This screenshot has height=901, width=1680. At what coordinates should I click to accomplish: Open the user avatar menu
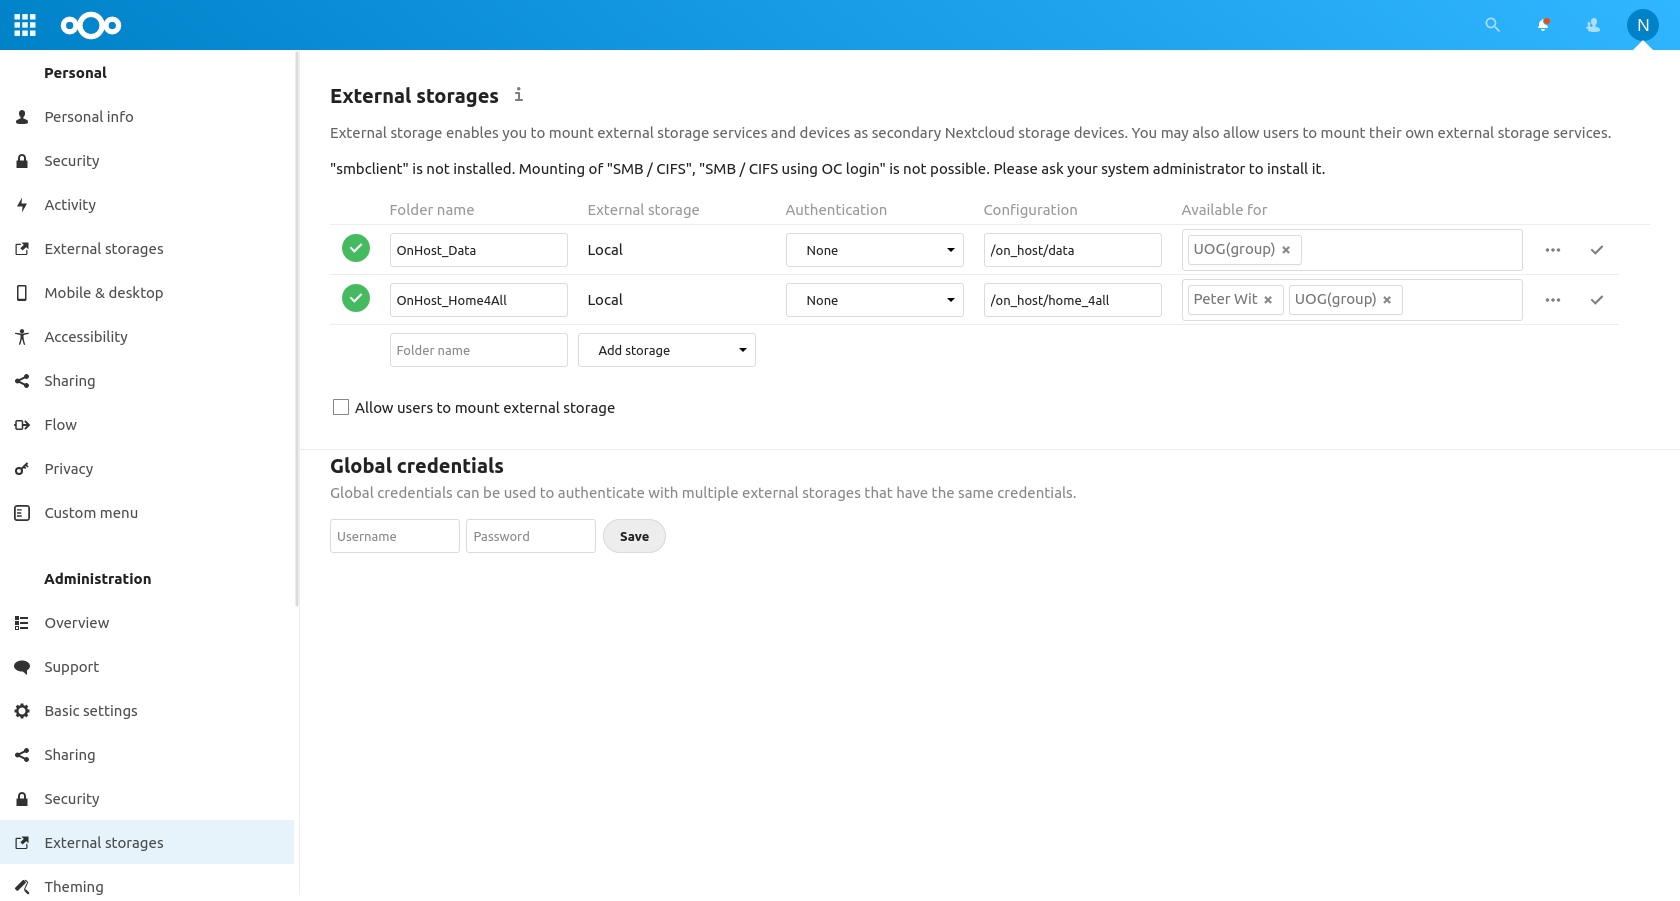click(x=1642, y=25)
